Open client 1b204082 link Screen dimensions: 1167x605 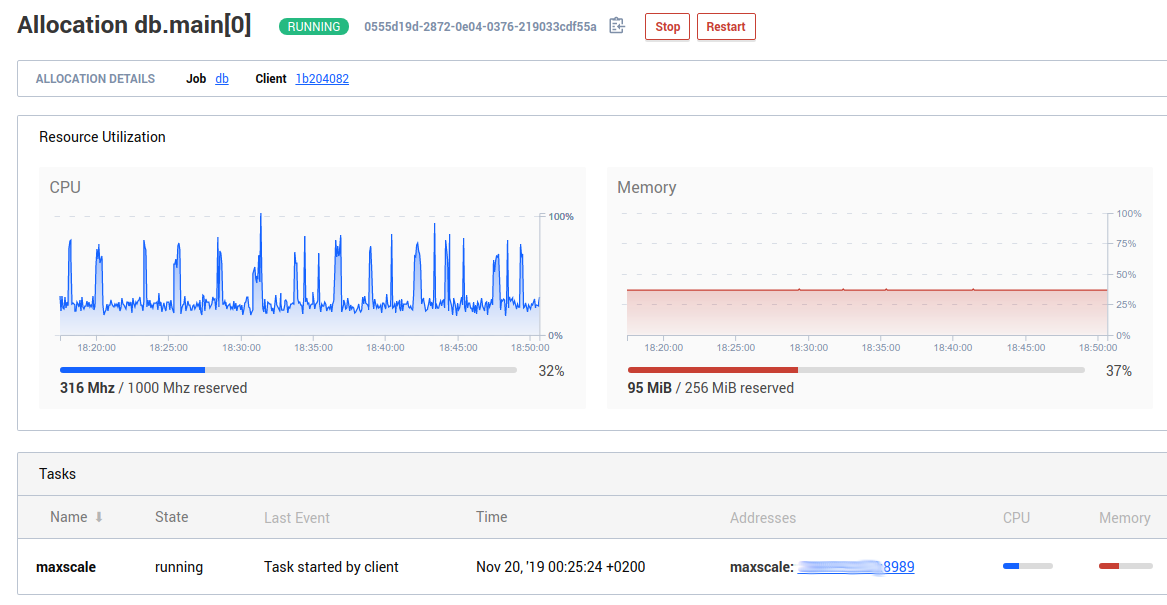pos(322,79)
